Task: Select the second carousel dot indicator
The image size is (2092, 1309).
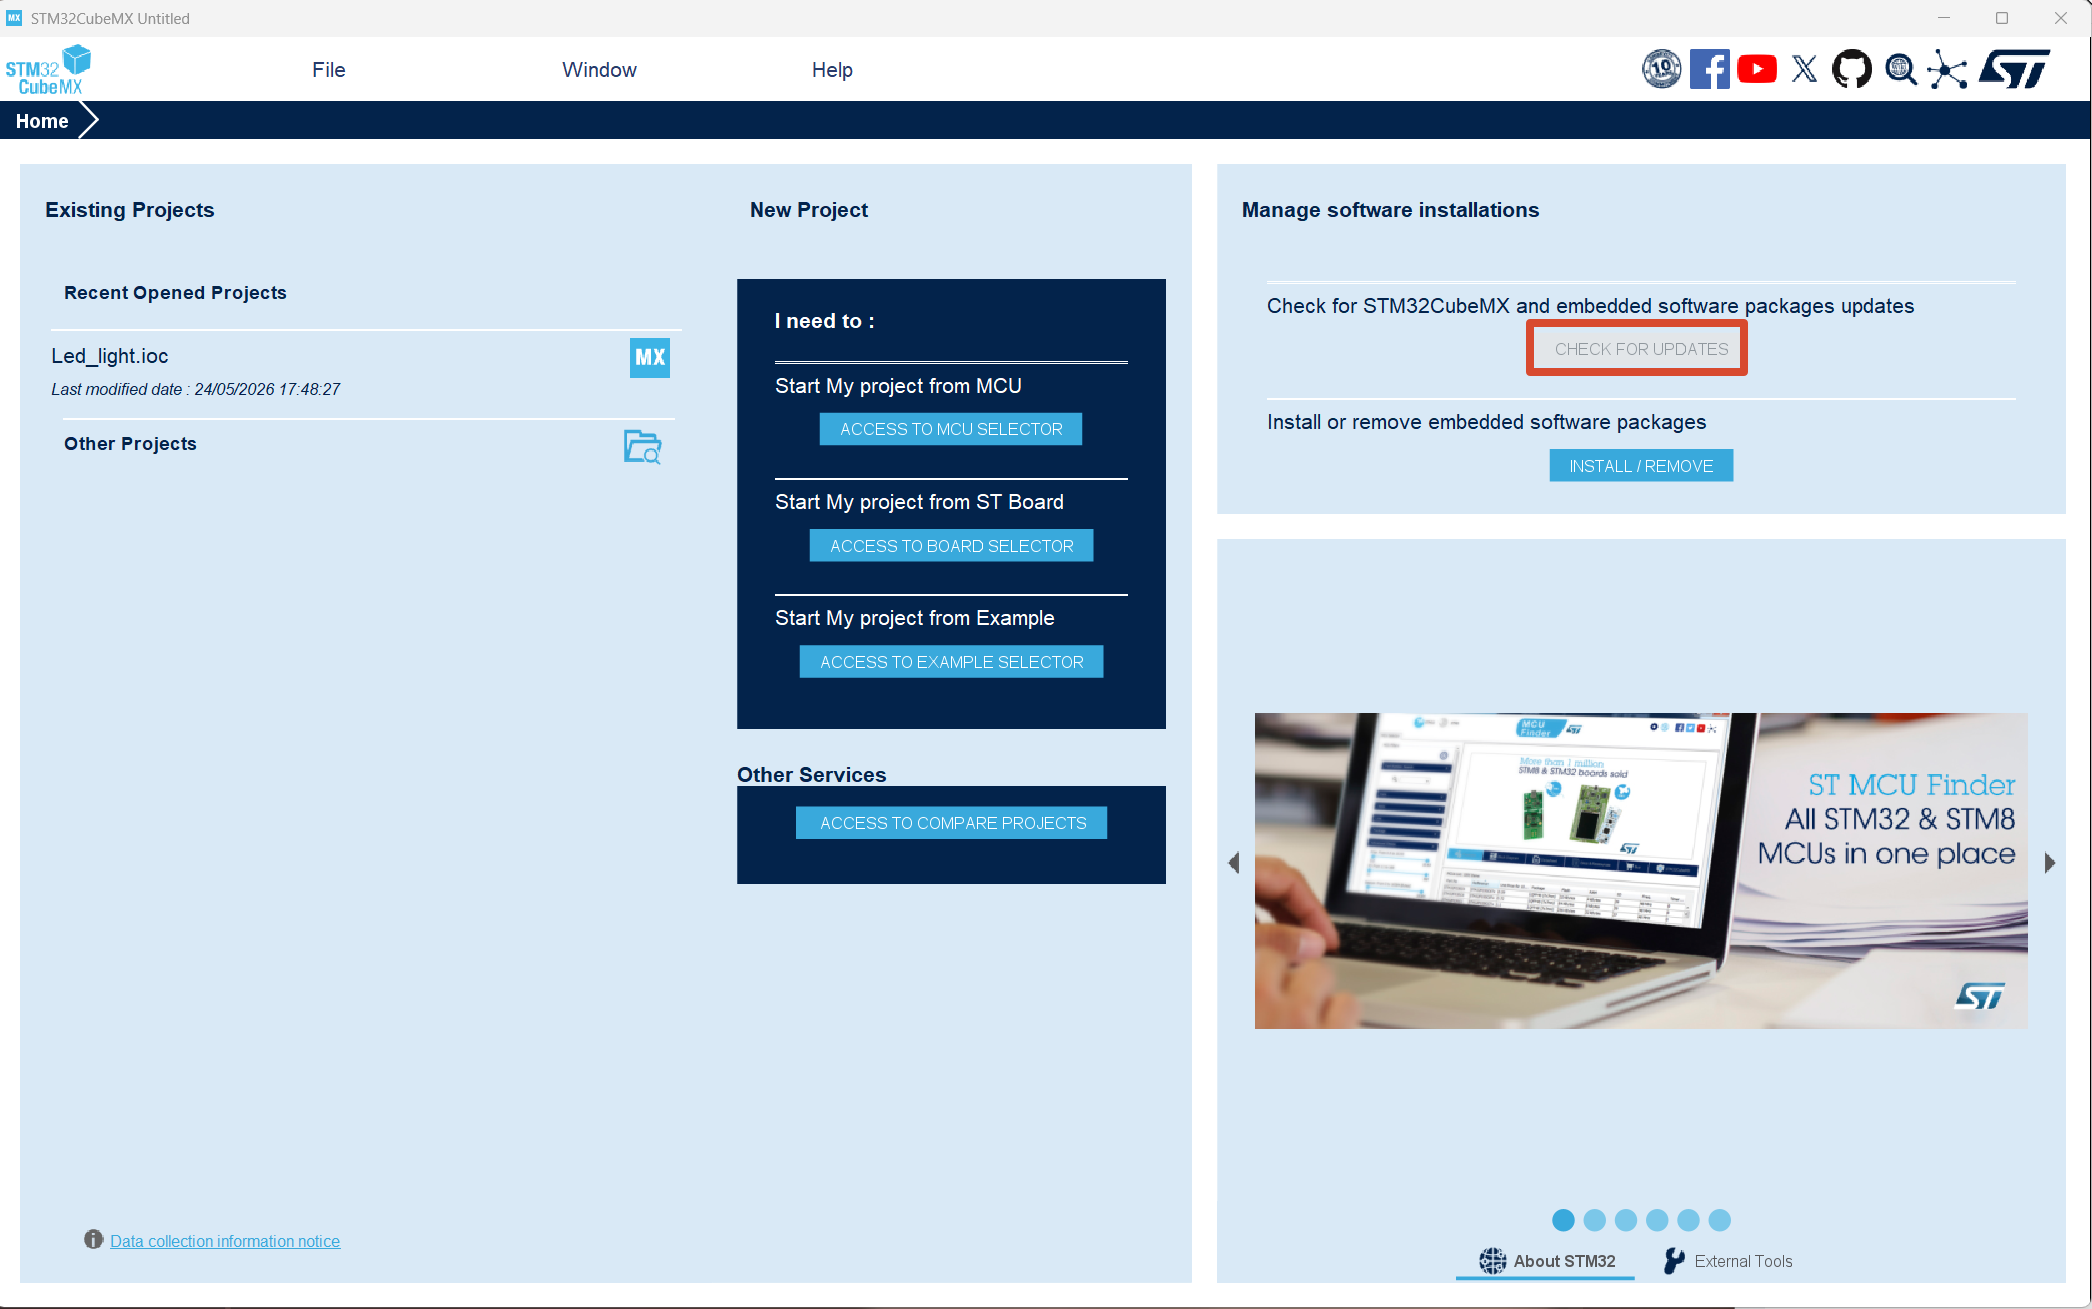Action: 1595,1220
